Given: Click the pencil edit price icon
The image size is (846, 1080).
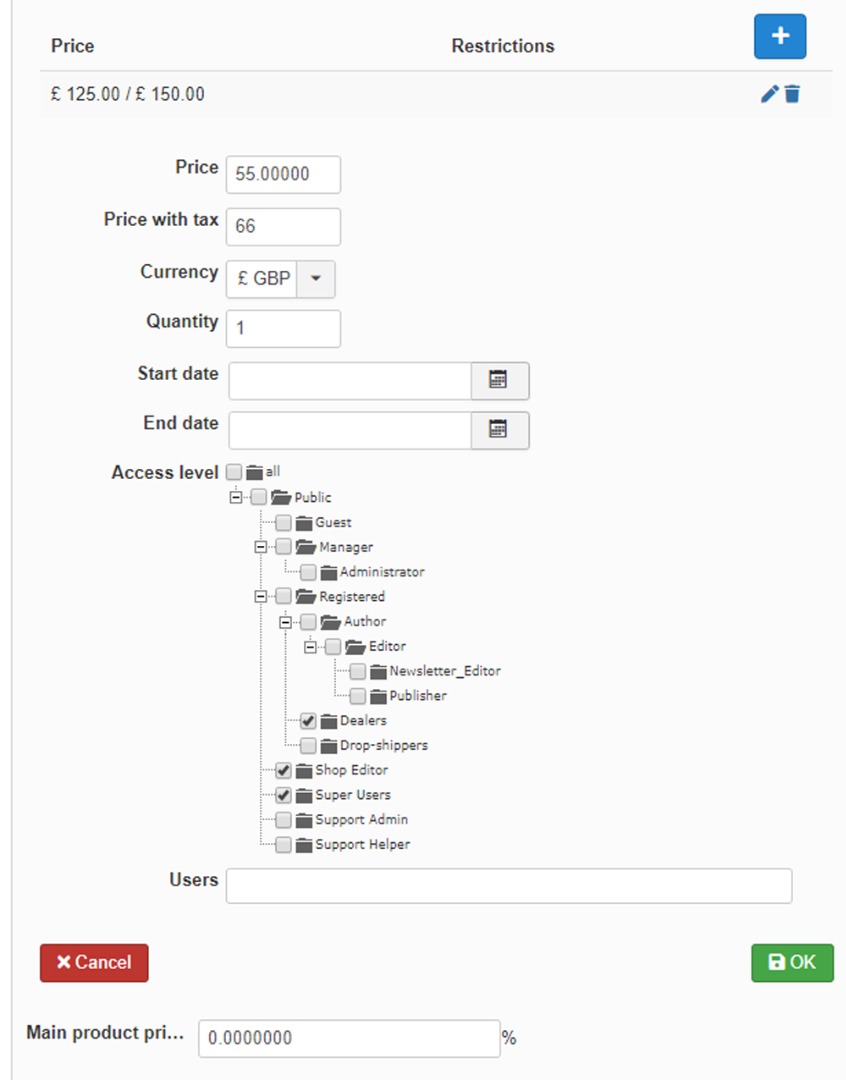Looking at the screenshot, I should pyautogui.click(x=768, y=94).
